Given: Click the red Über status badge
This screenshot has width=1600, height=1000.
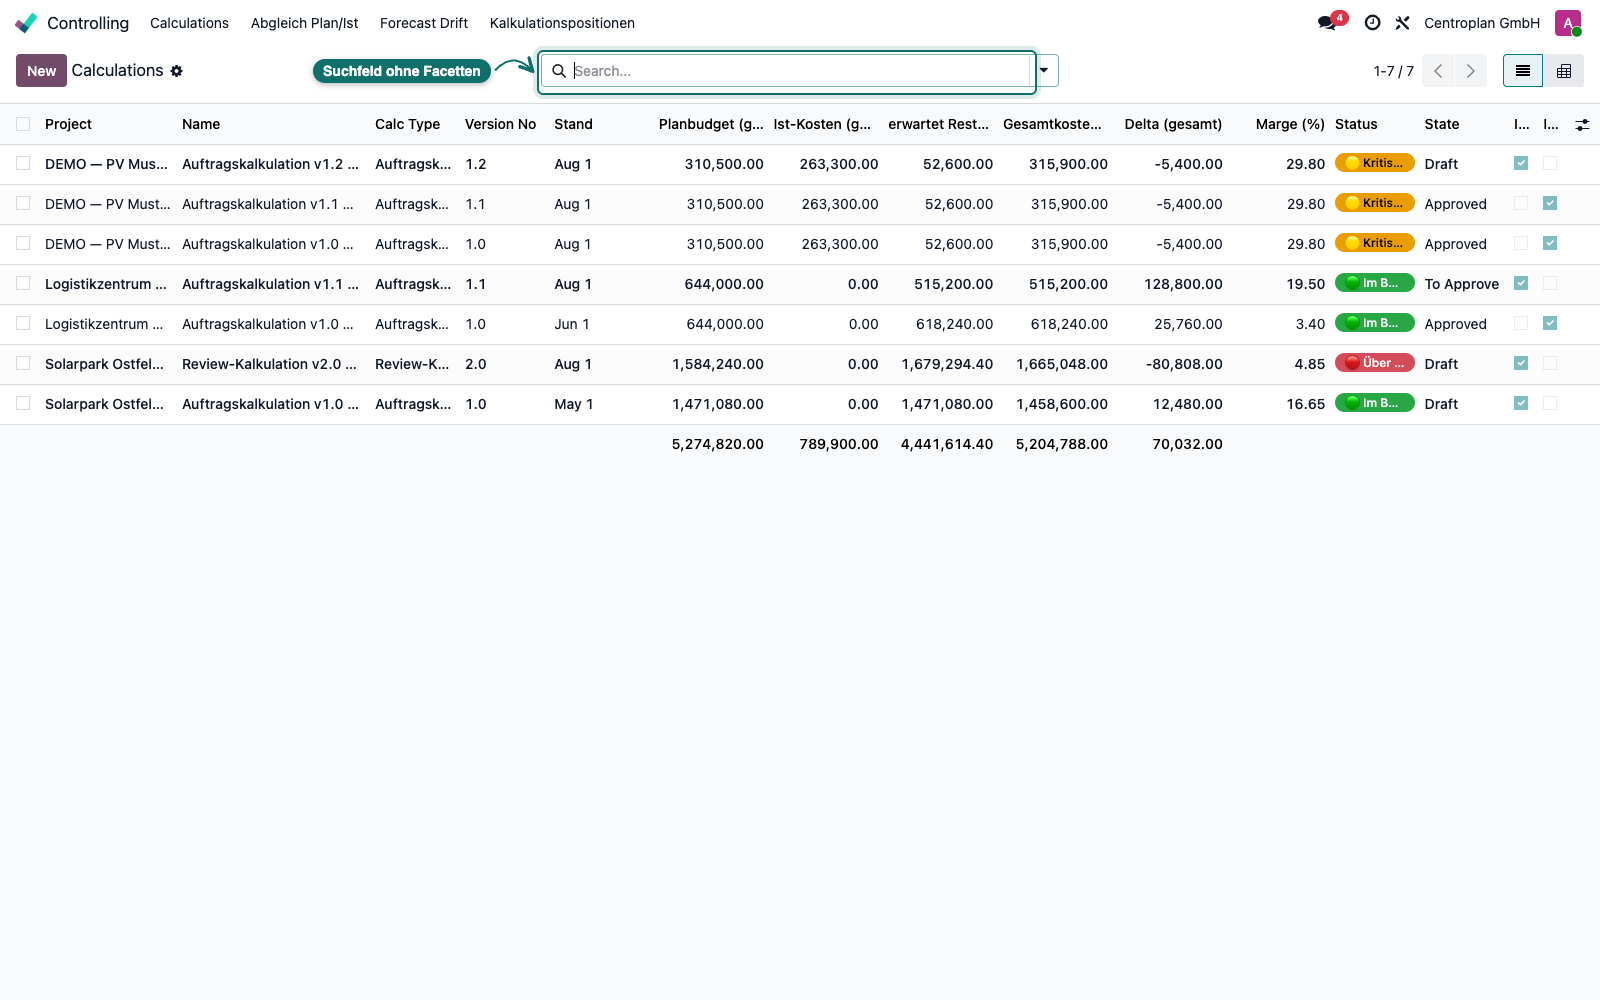Looking at the screenshot, I should tap(1375, 363).
